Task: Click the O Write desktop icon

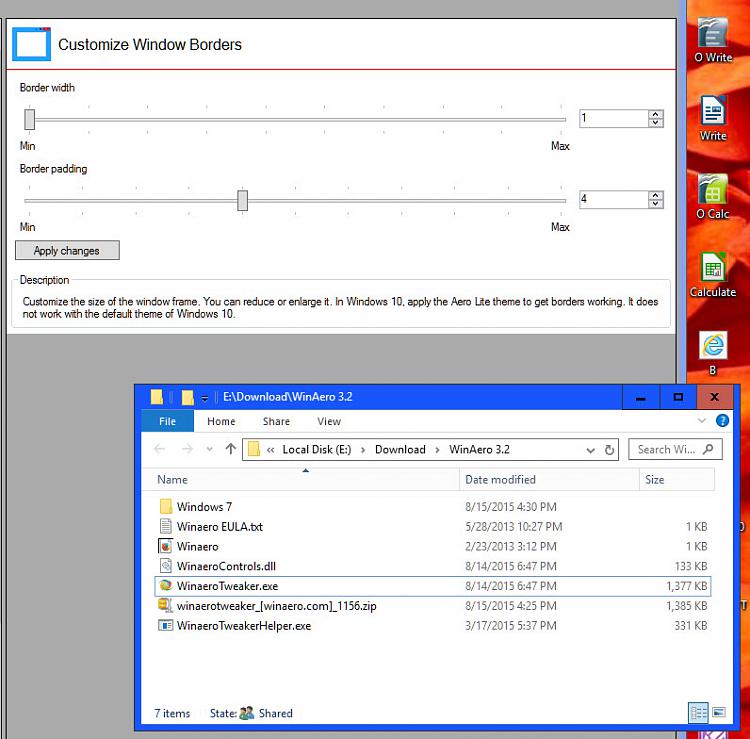Action: pos(713,40)
